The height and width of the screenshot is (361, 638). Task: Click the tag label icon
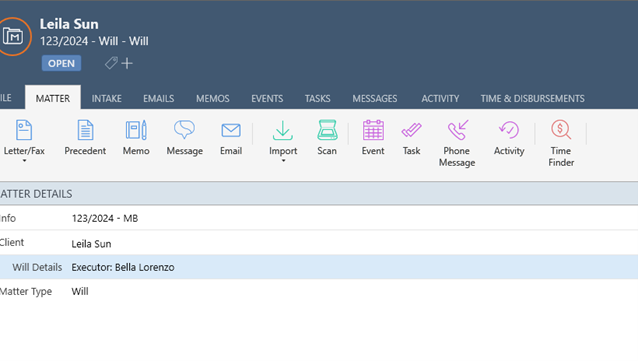click(111, 63)
